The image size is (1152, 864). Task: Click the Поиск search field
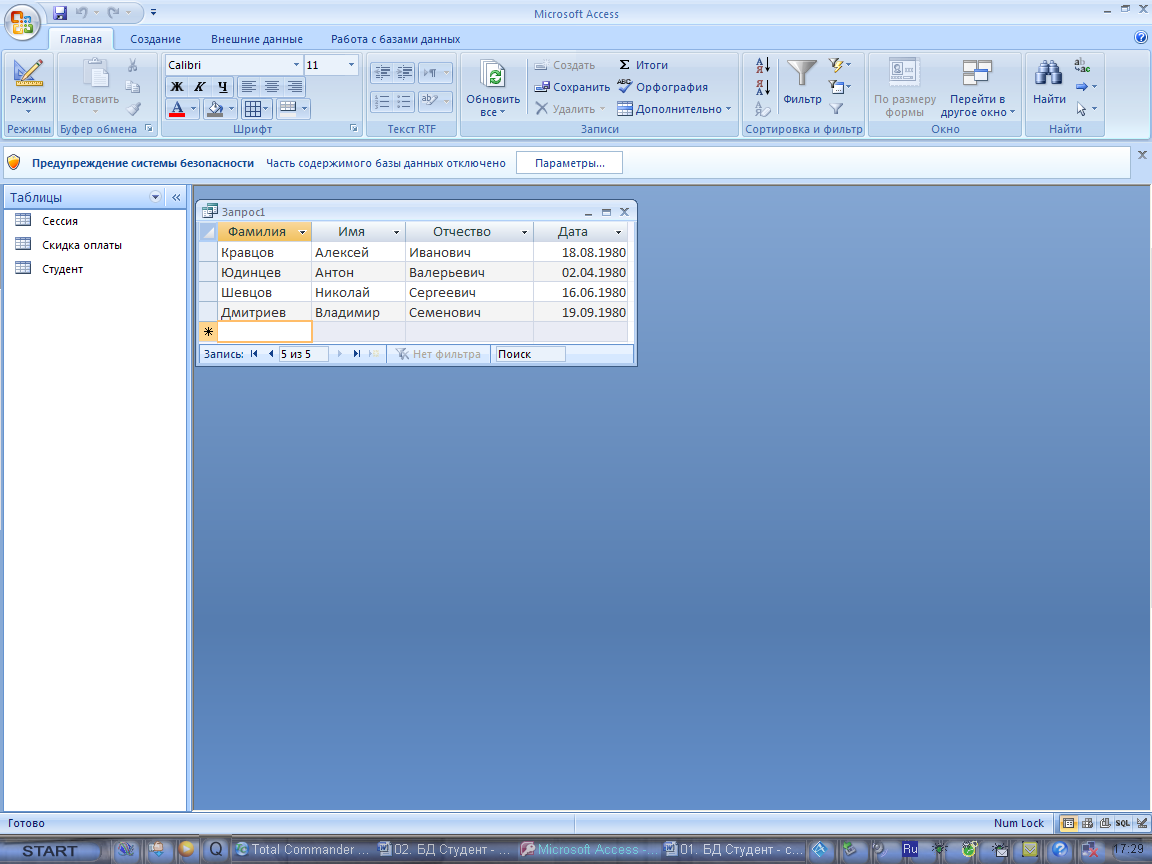[x=530, y=354]
